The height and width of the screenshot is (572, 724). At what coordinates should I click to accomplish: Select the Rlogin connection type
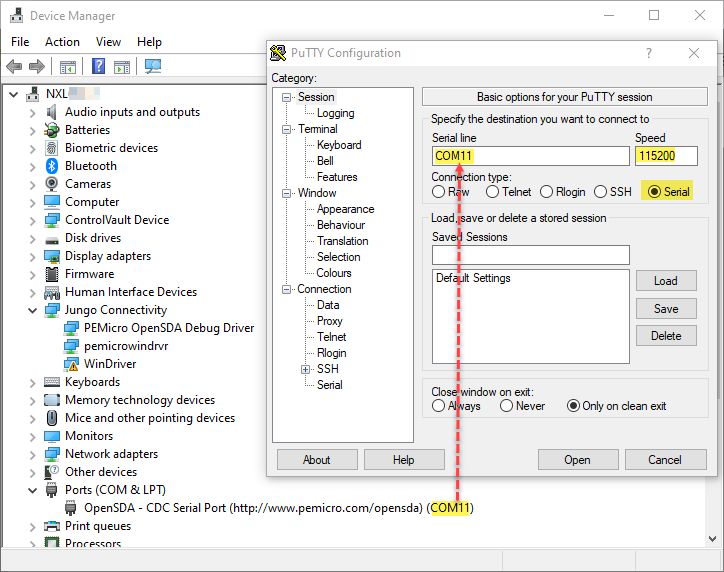[562, 192]
